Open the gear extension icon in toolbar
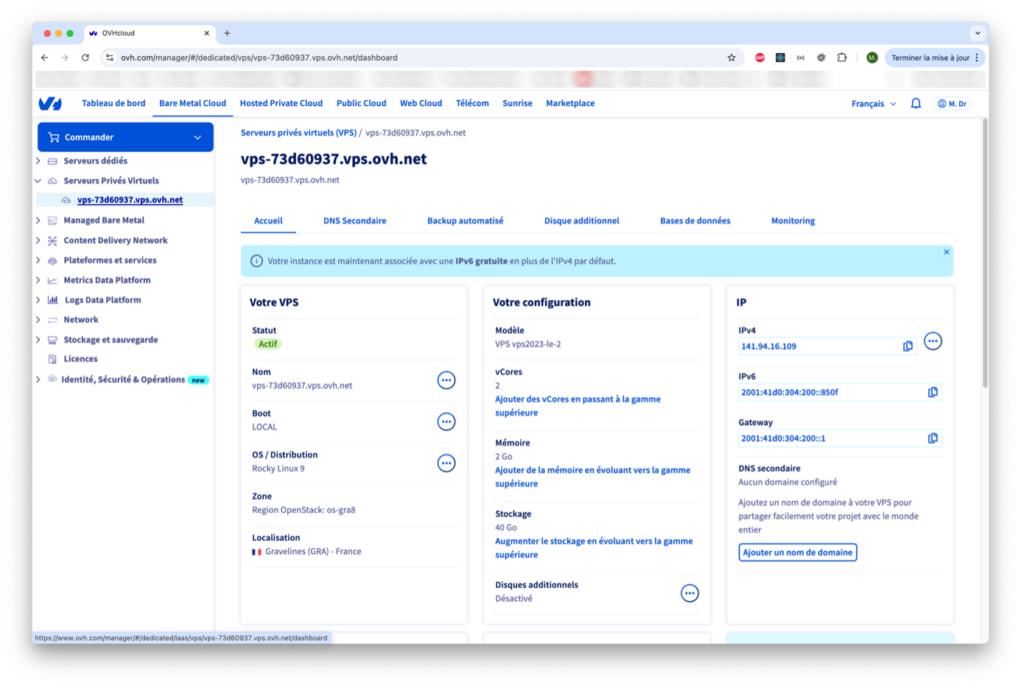 (821, 57)
